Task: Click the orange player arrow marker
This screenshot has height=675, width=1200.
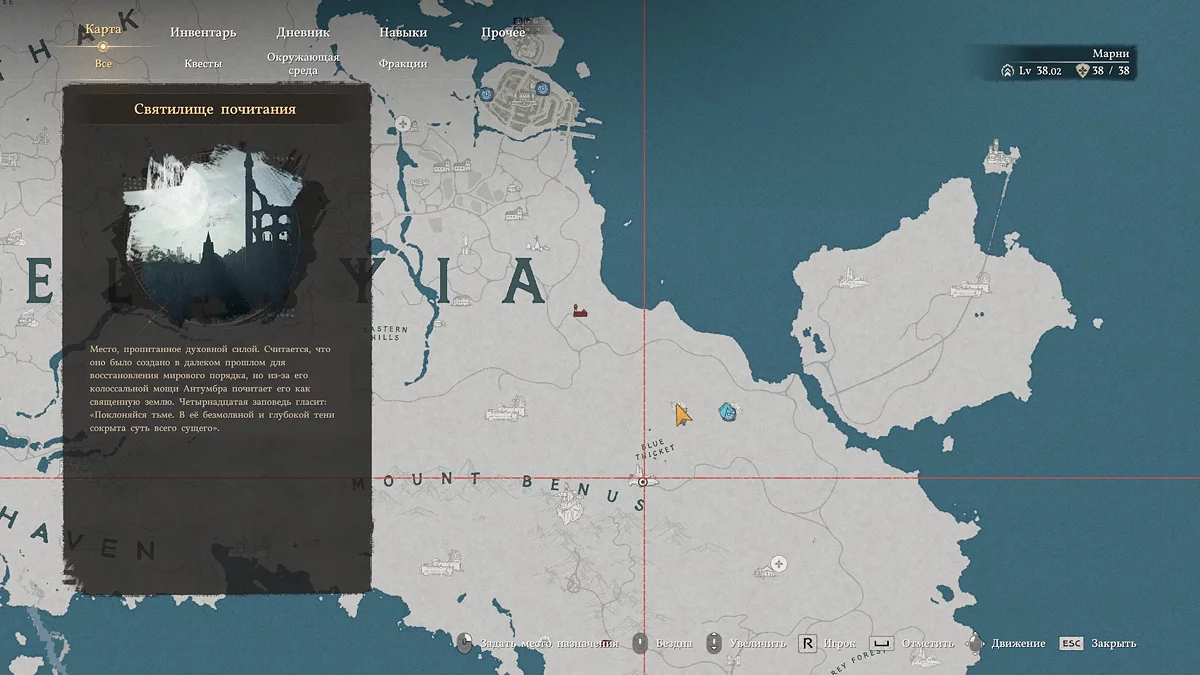Action: pyautogui.click(x=682, y=414)
